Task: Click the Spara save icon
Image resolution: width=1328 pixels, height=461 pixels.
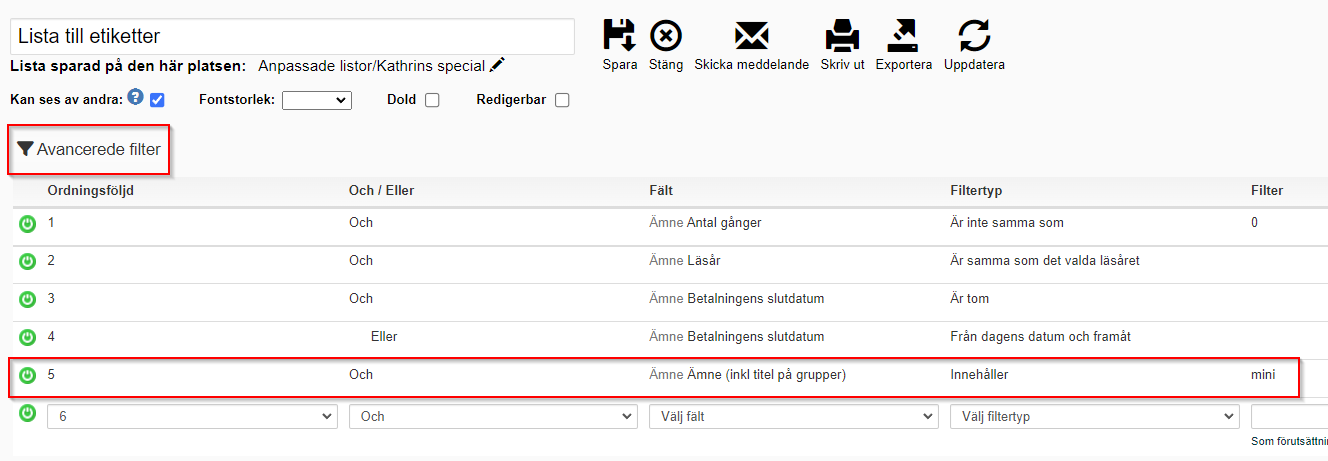Action: tap(619, 35)
